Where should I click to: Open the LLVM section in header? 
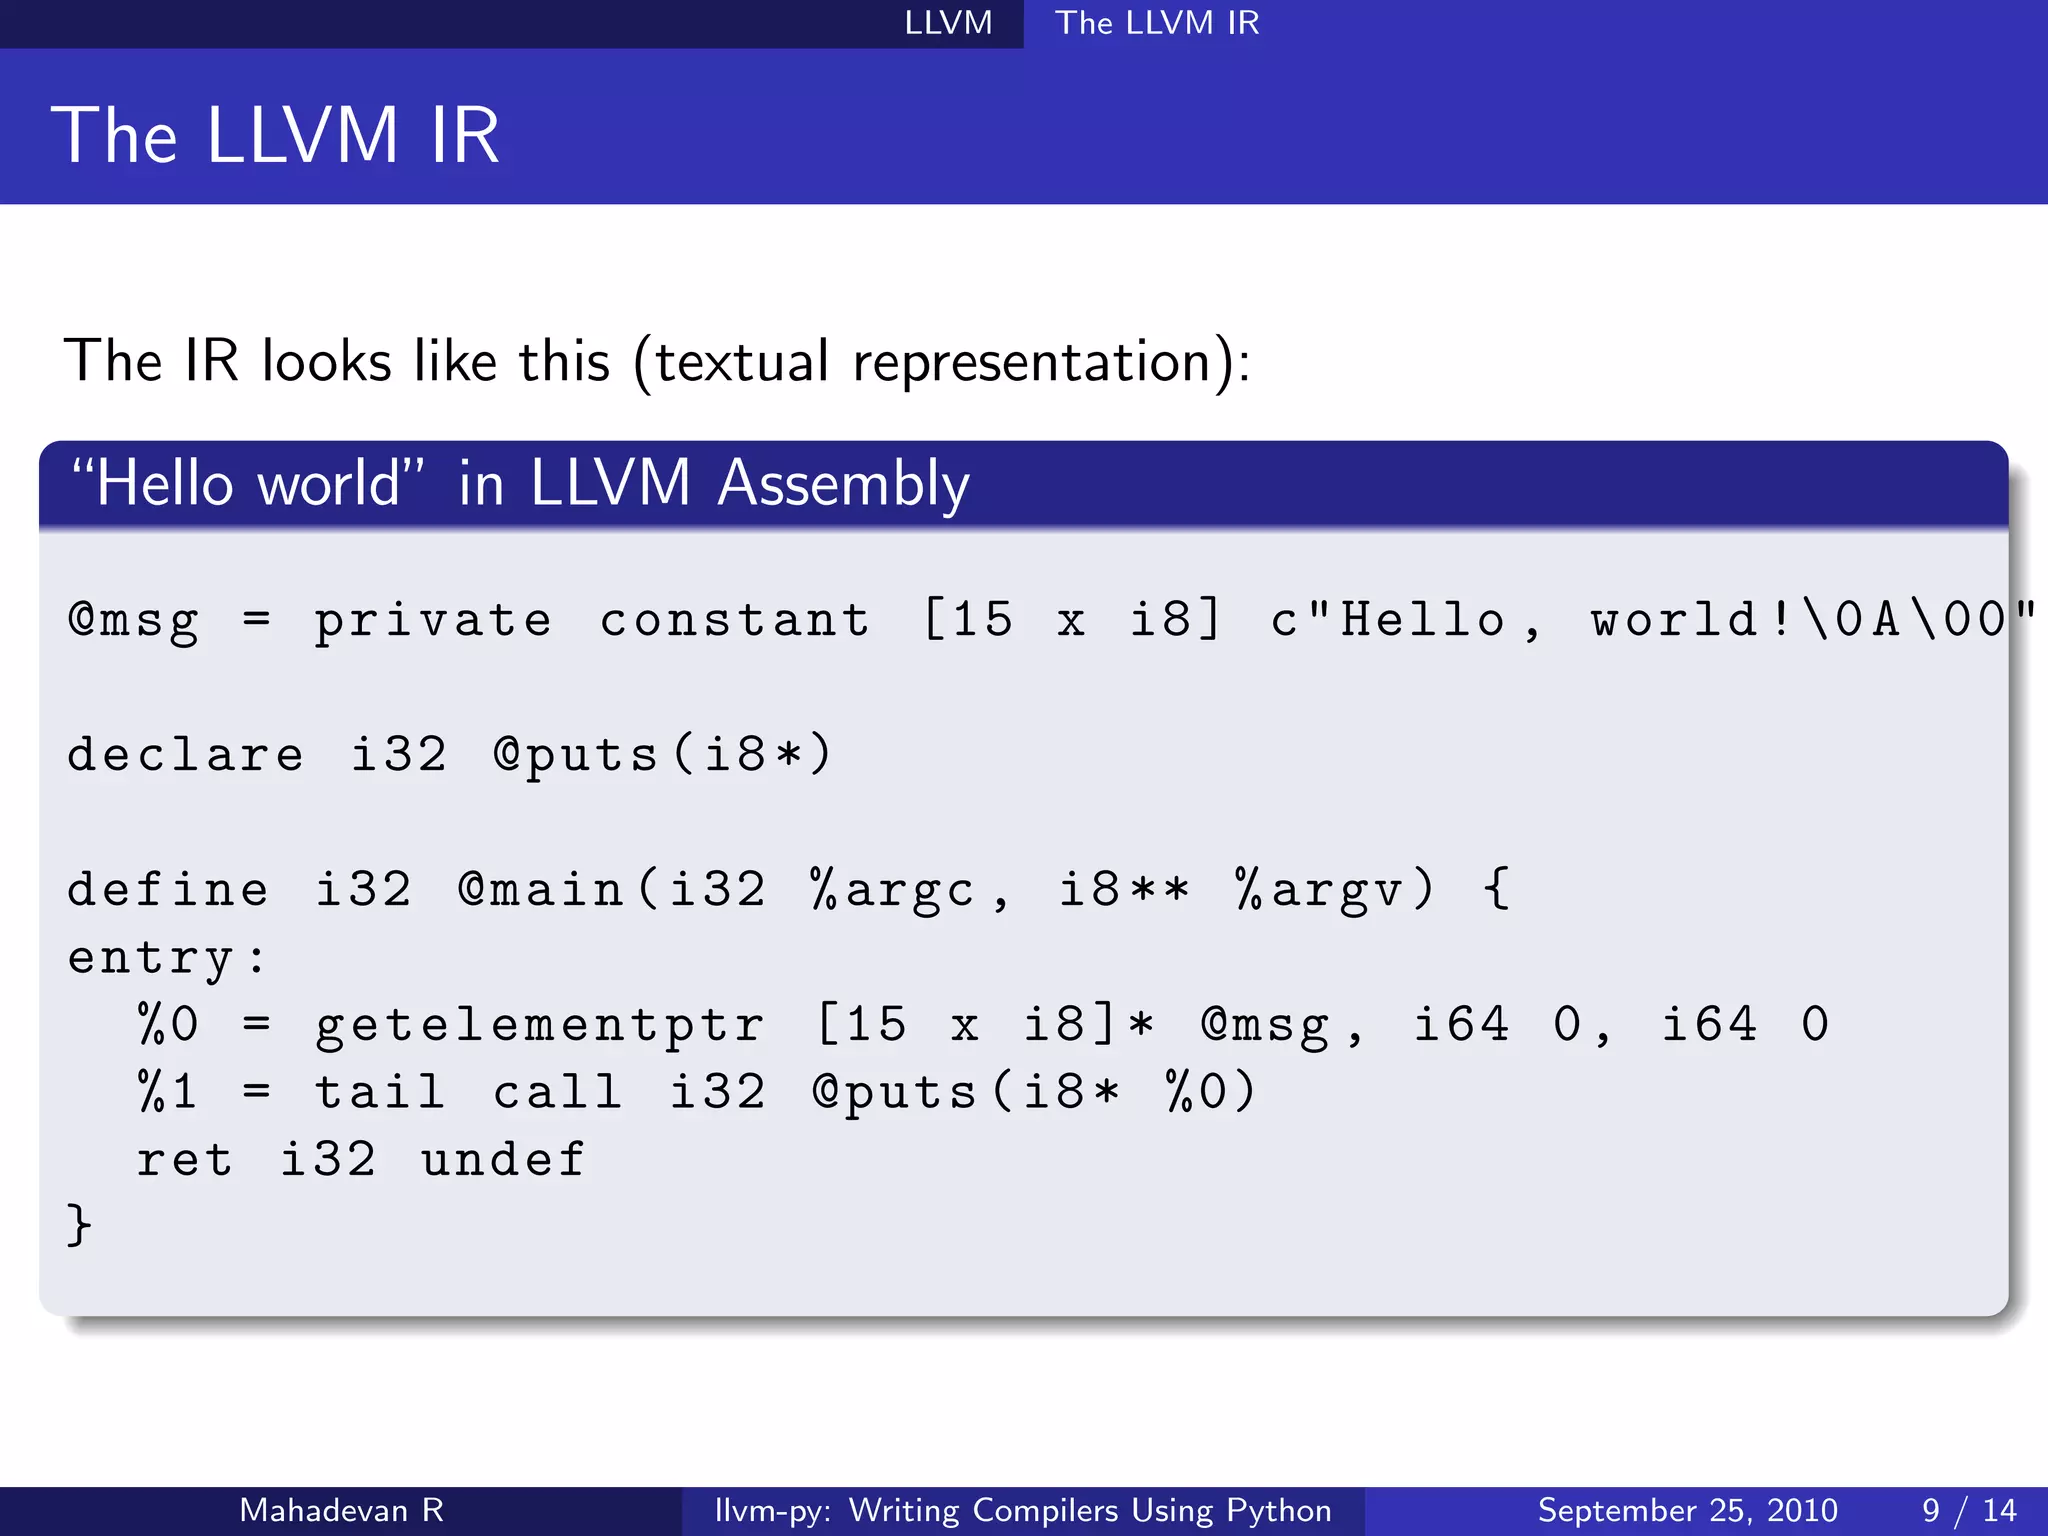pyautogui.click(x=948, y=22)
